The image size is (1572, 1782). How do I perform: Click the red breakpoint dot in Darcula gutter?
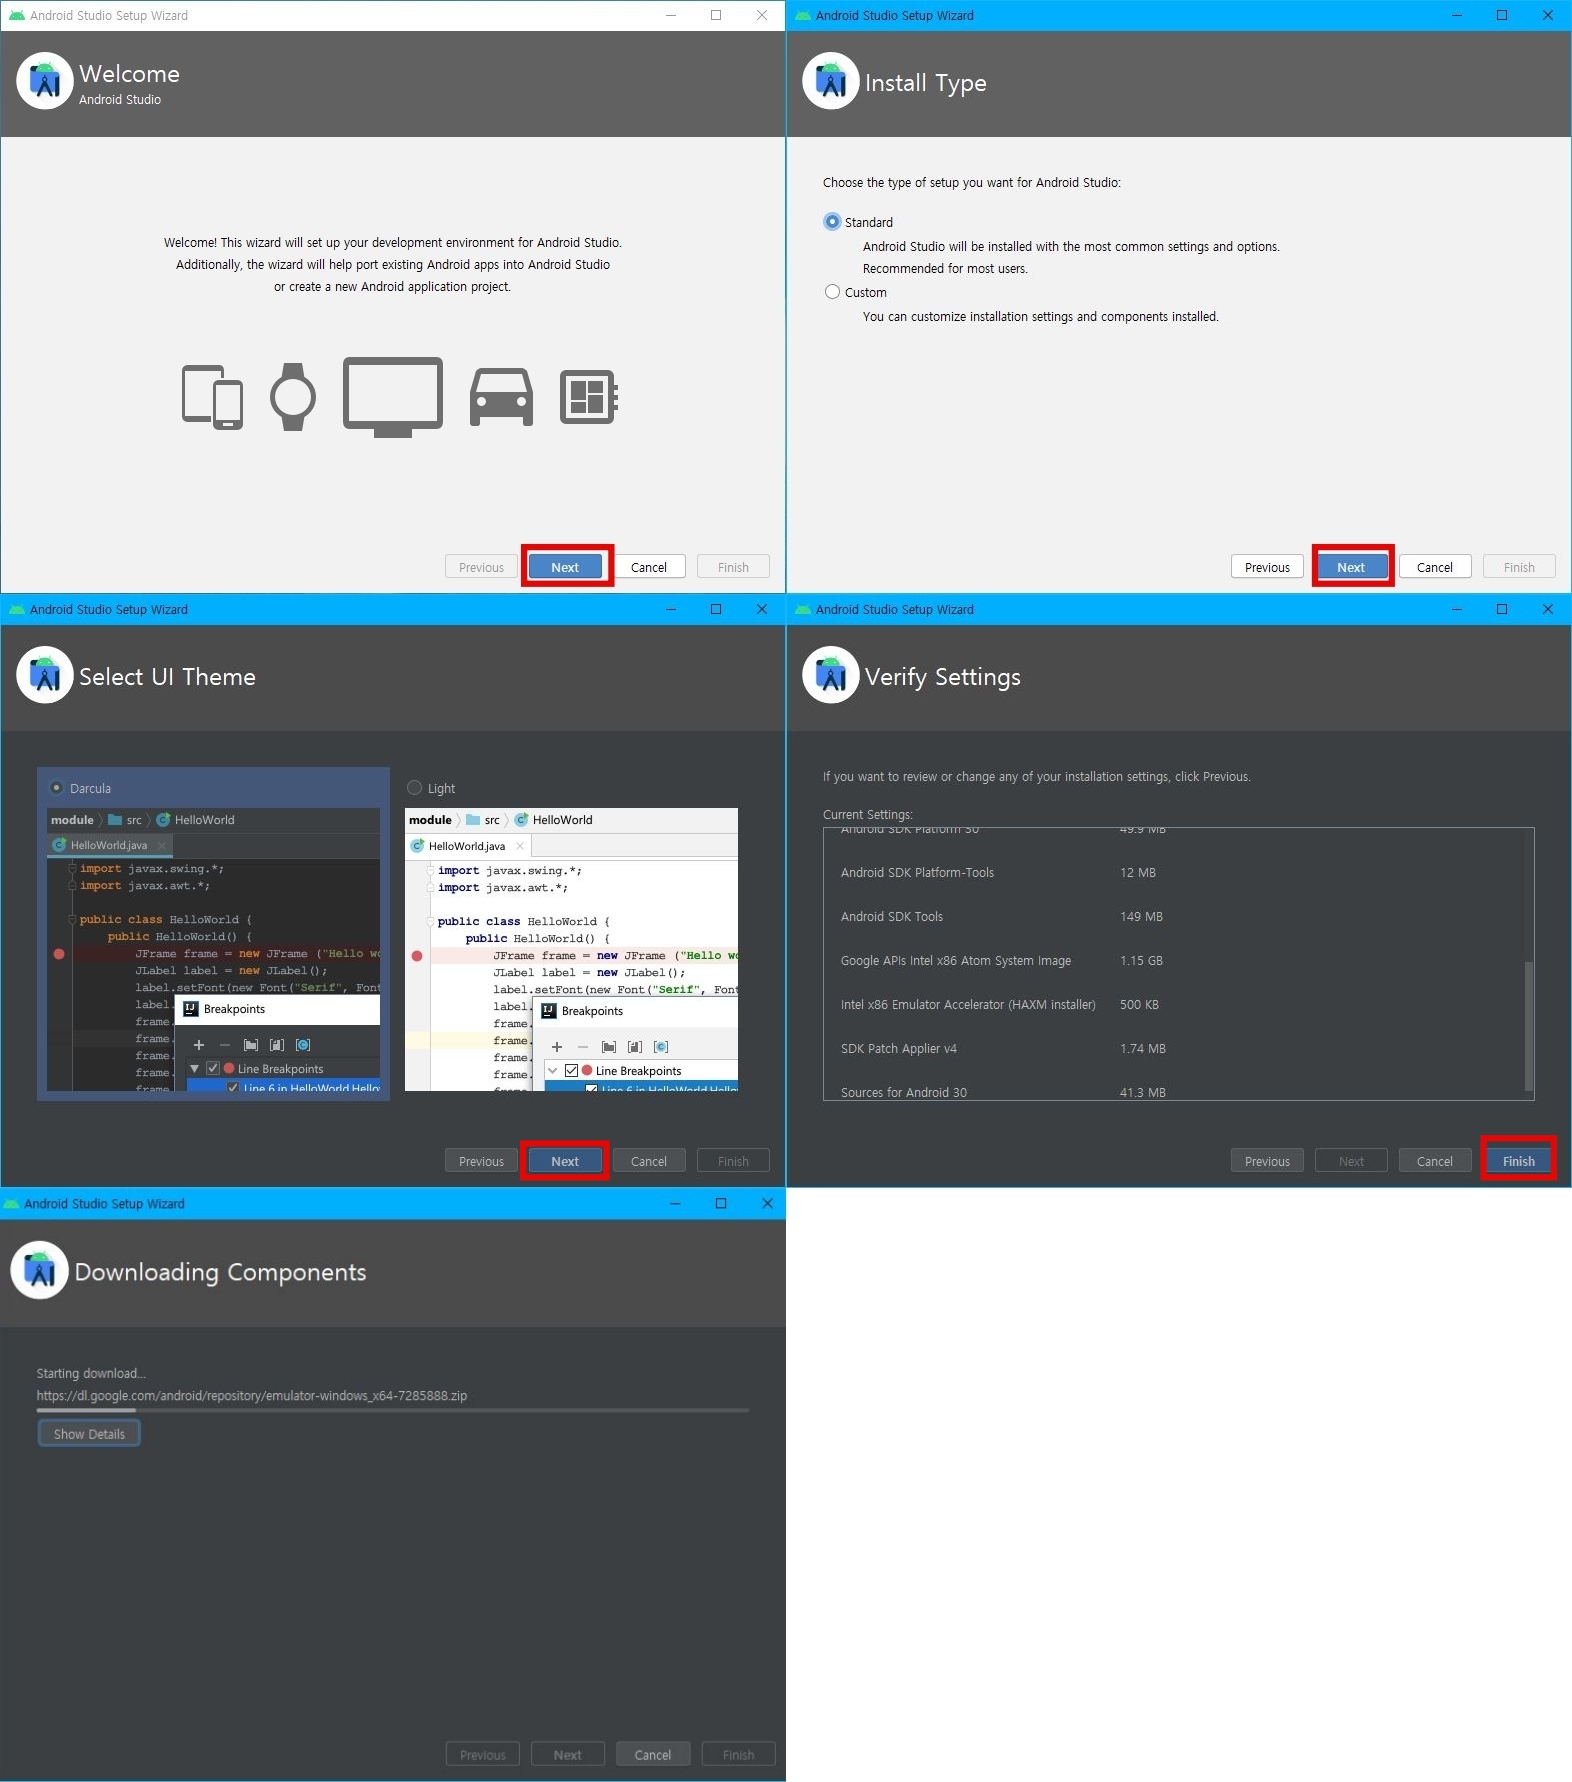(x=59, y=954)
